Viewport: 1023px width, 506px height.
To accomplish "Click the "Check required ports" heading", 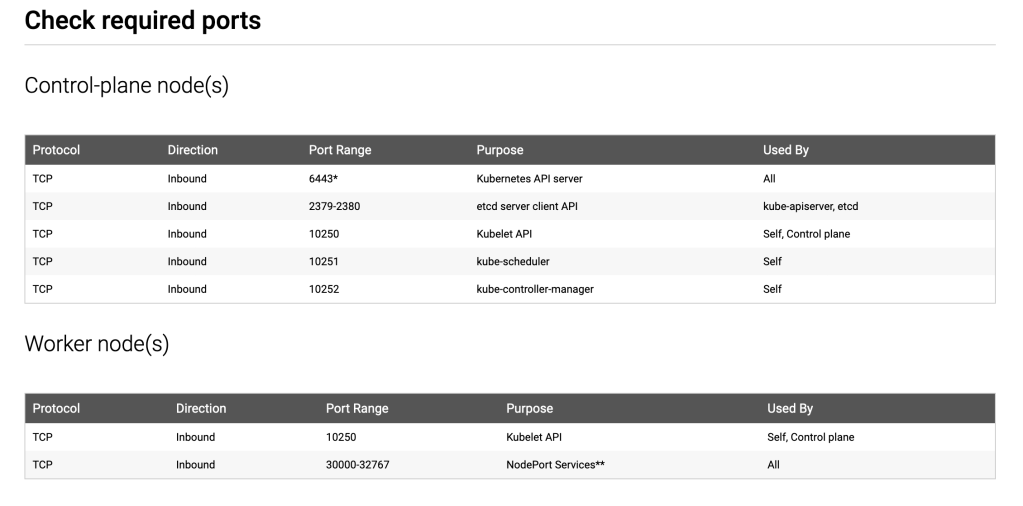I will pyautogui.click(x=142, y=21).
